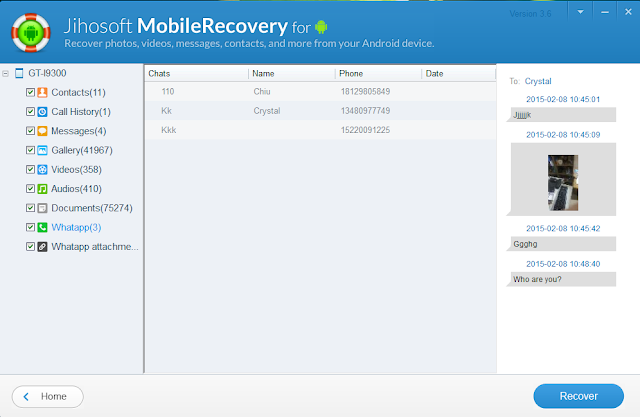
Task: Click the Videos film reel icon
Action: coord(42,169)
